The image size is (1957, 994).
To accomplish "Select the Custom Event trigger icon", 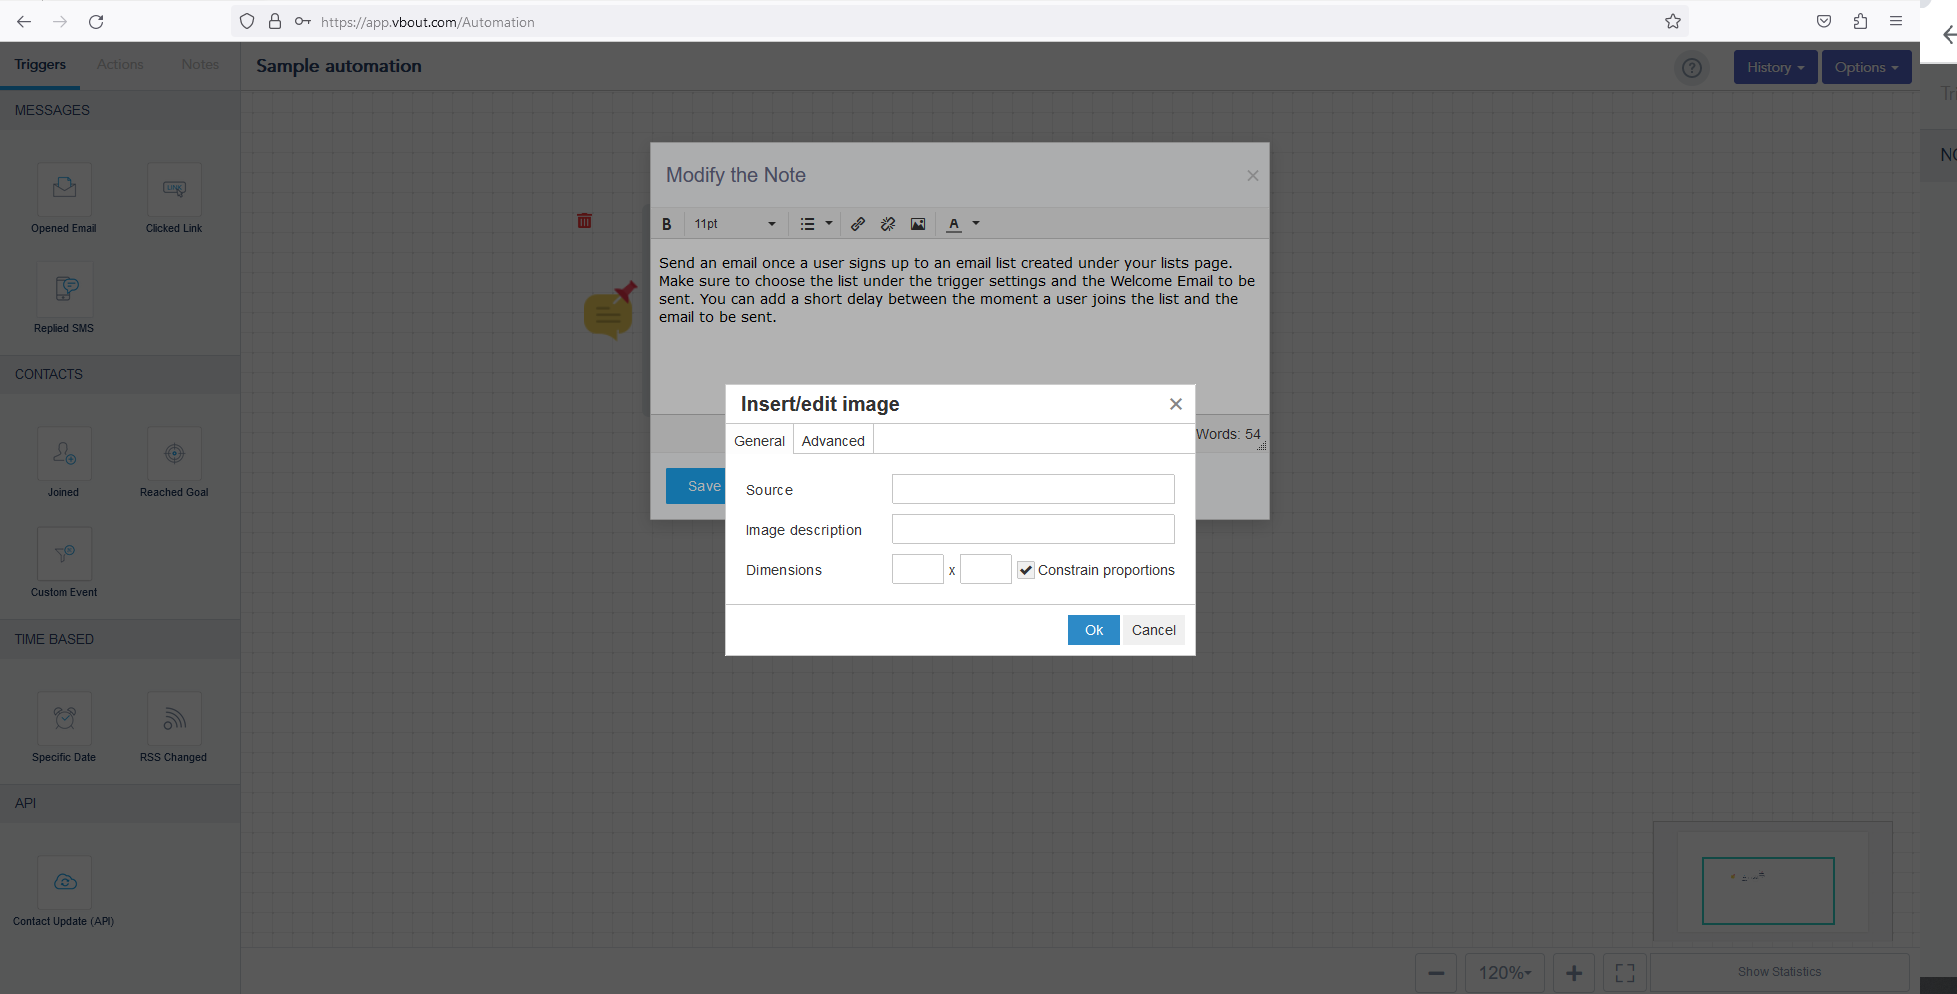I will click(x=64, y=553).
